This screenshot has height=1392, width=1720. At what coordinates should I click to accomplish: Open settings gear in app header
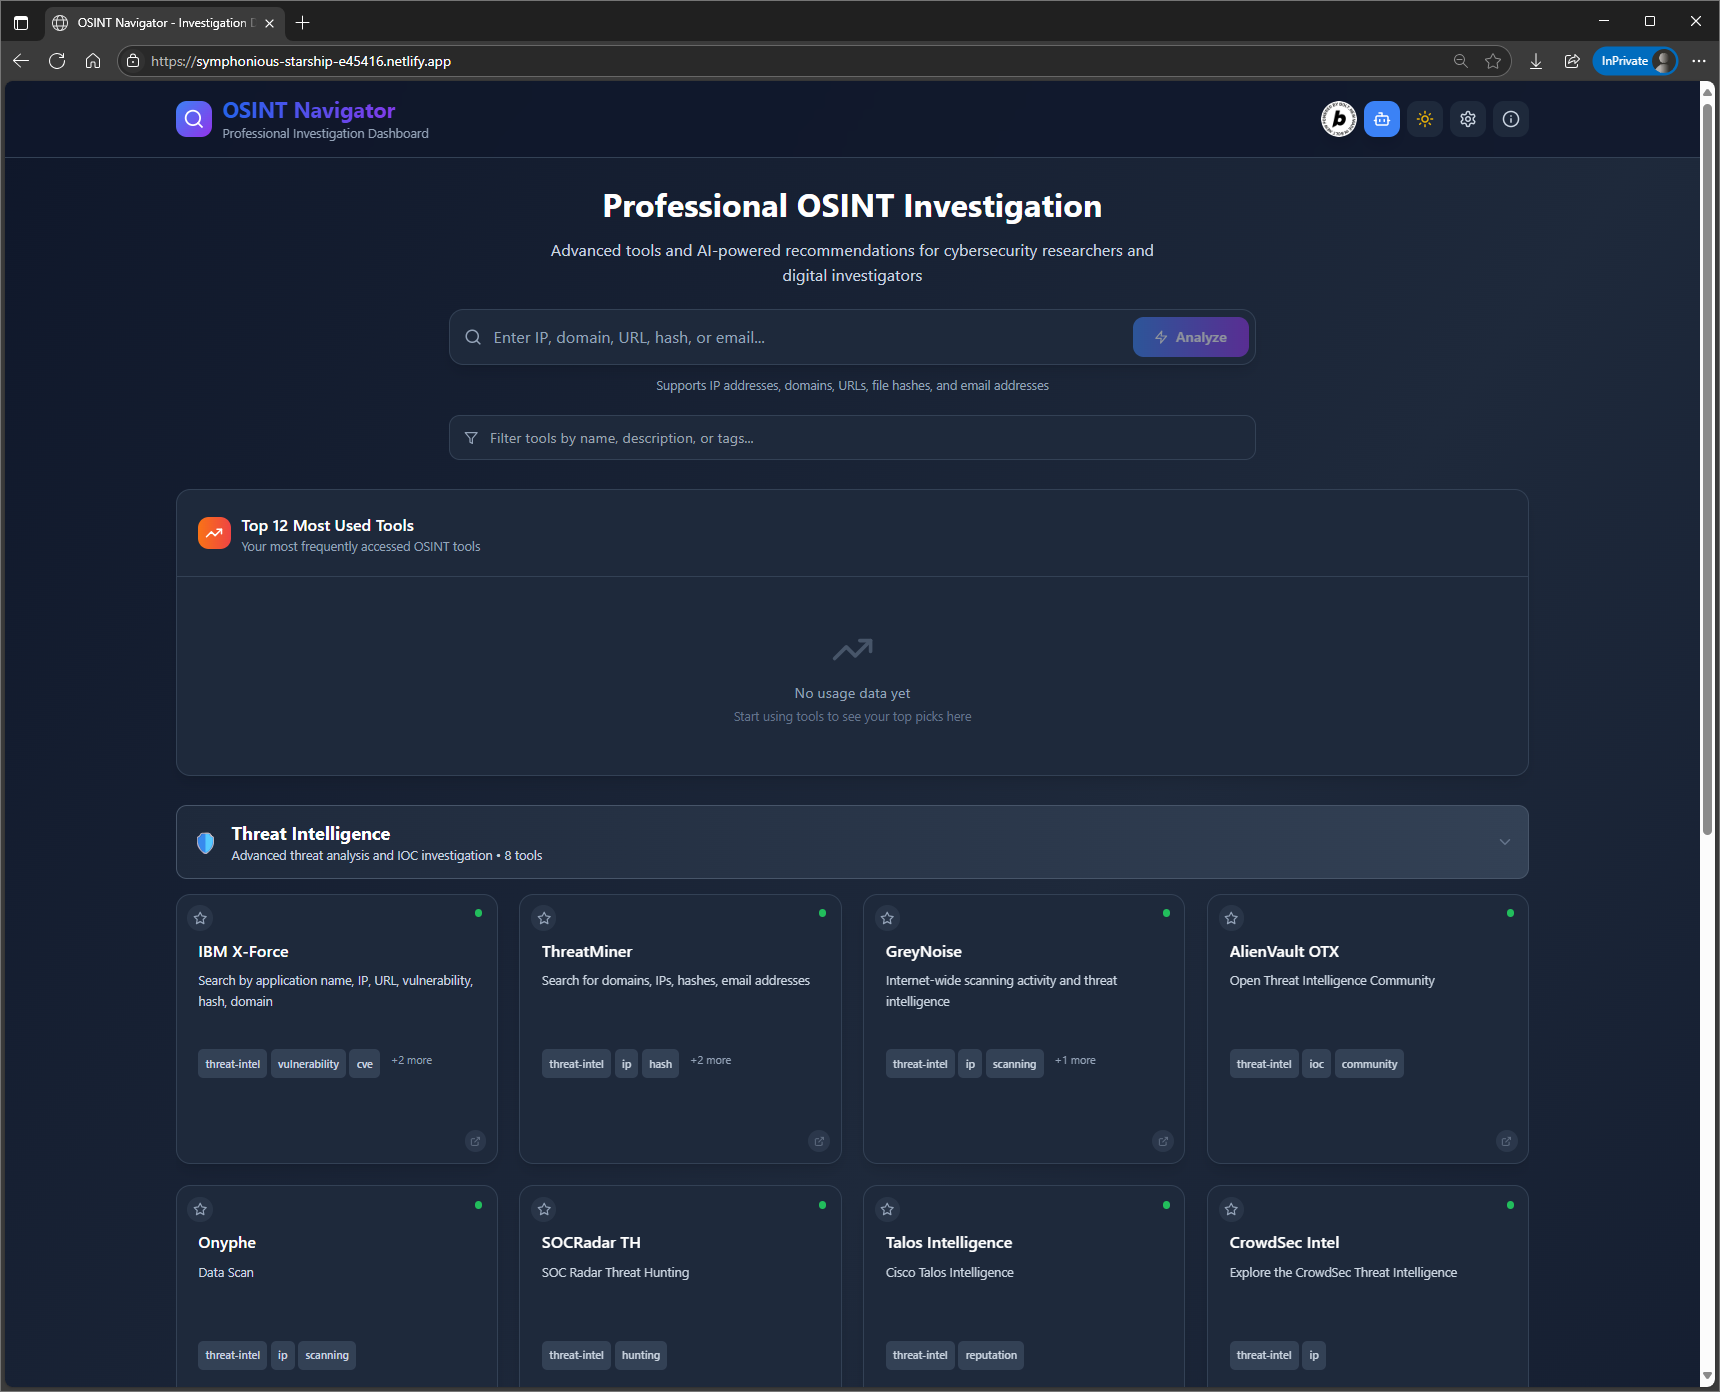tap(1468, 119)
